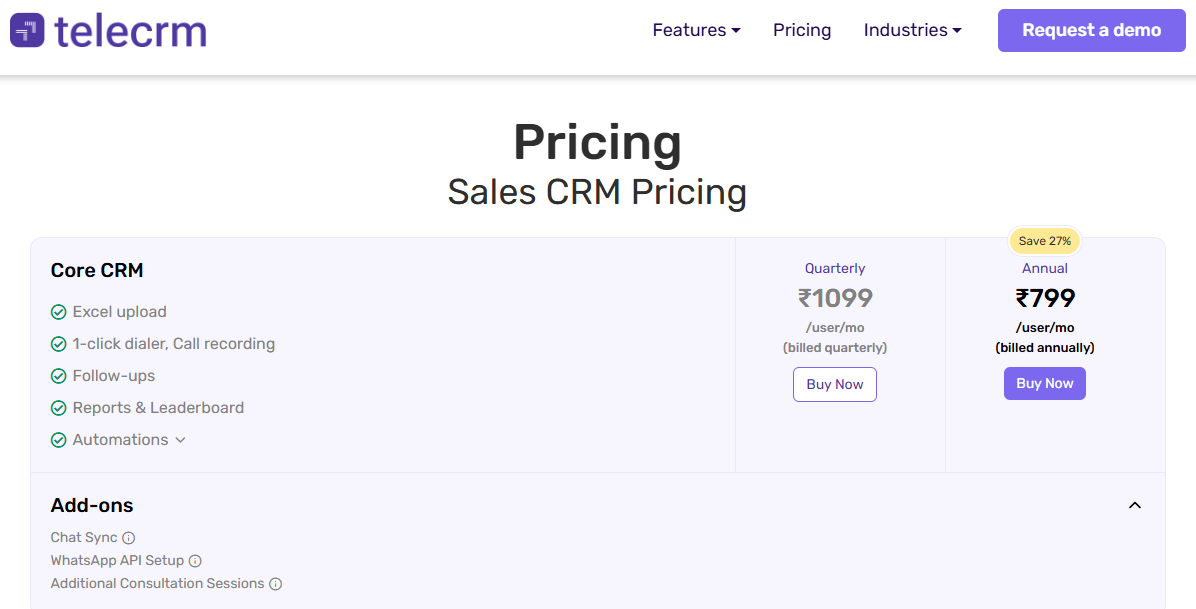The height and width of the screenshot is (609, 1196).
Task: Click green checkmark beside Excel upload
Action: 59,312
